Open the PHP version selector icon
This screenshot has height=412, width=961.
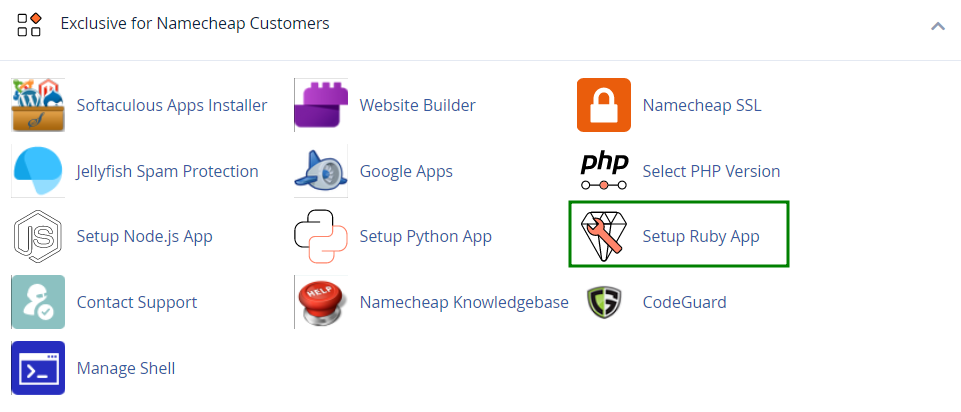[x=604, y=171]
